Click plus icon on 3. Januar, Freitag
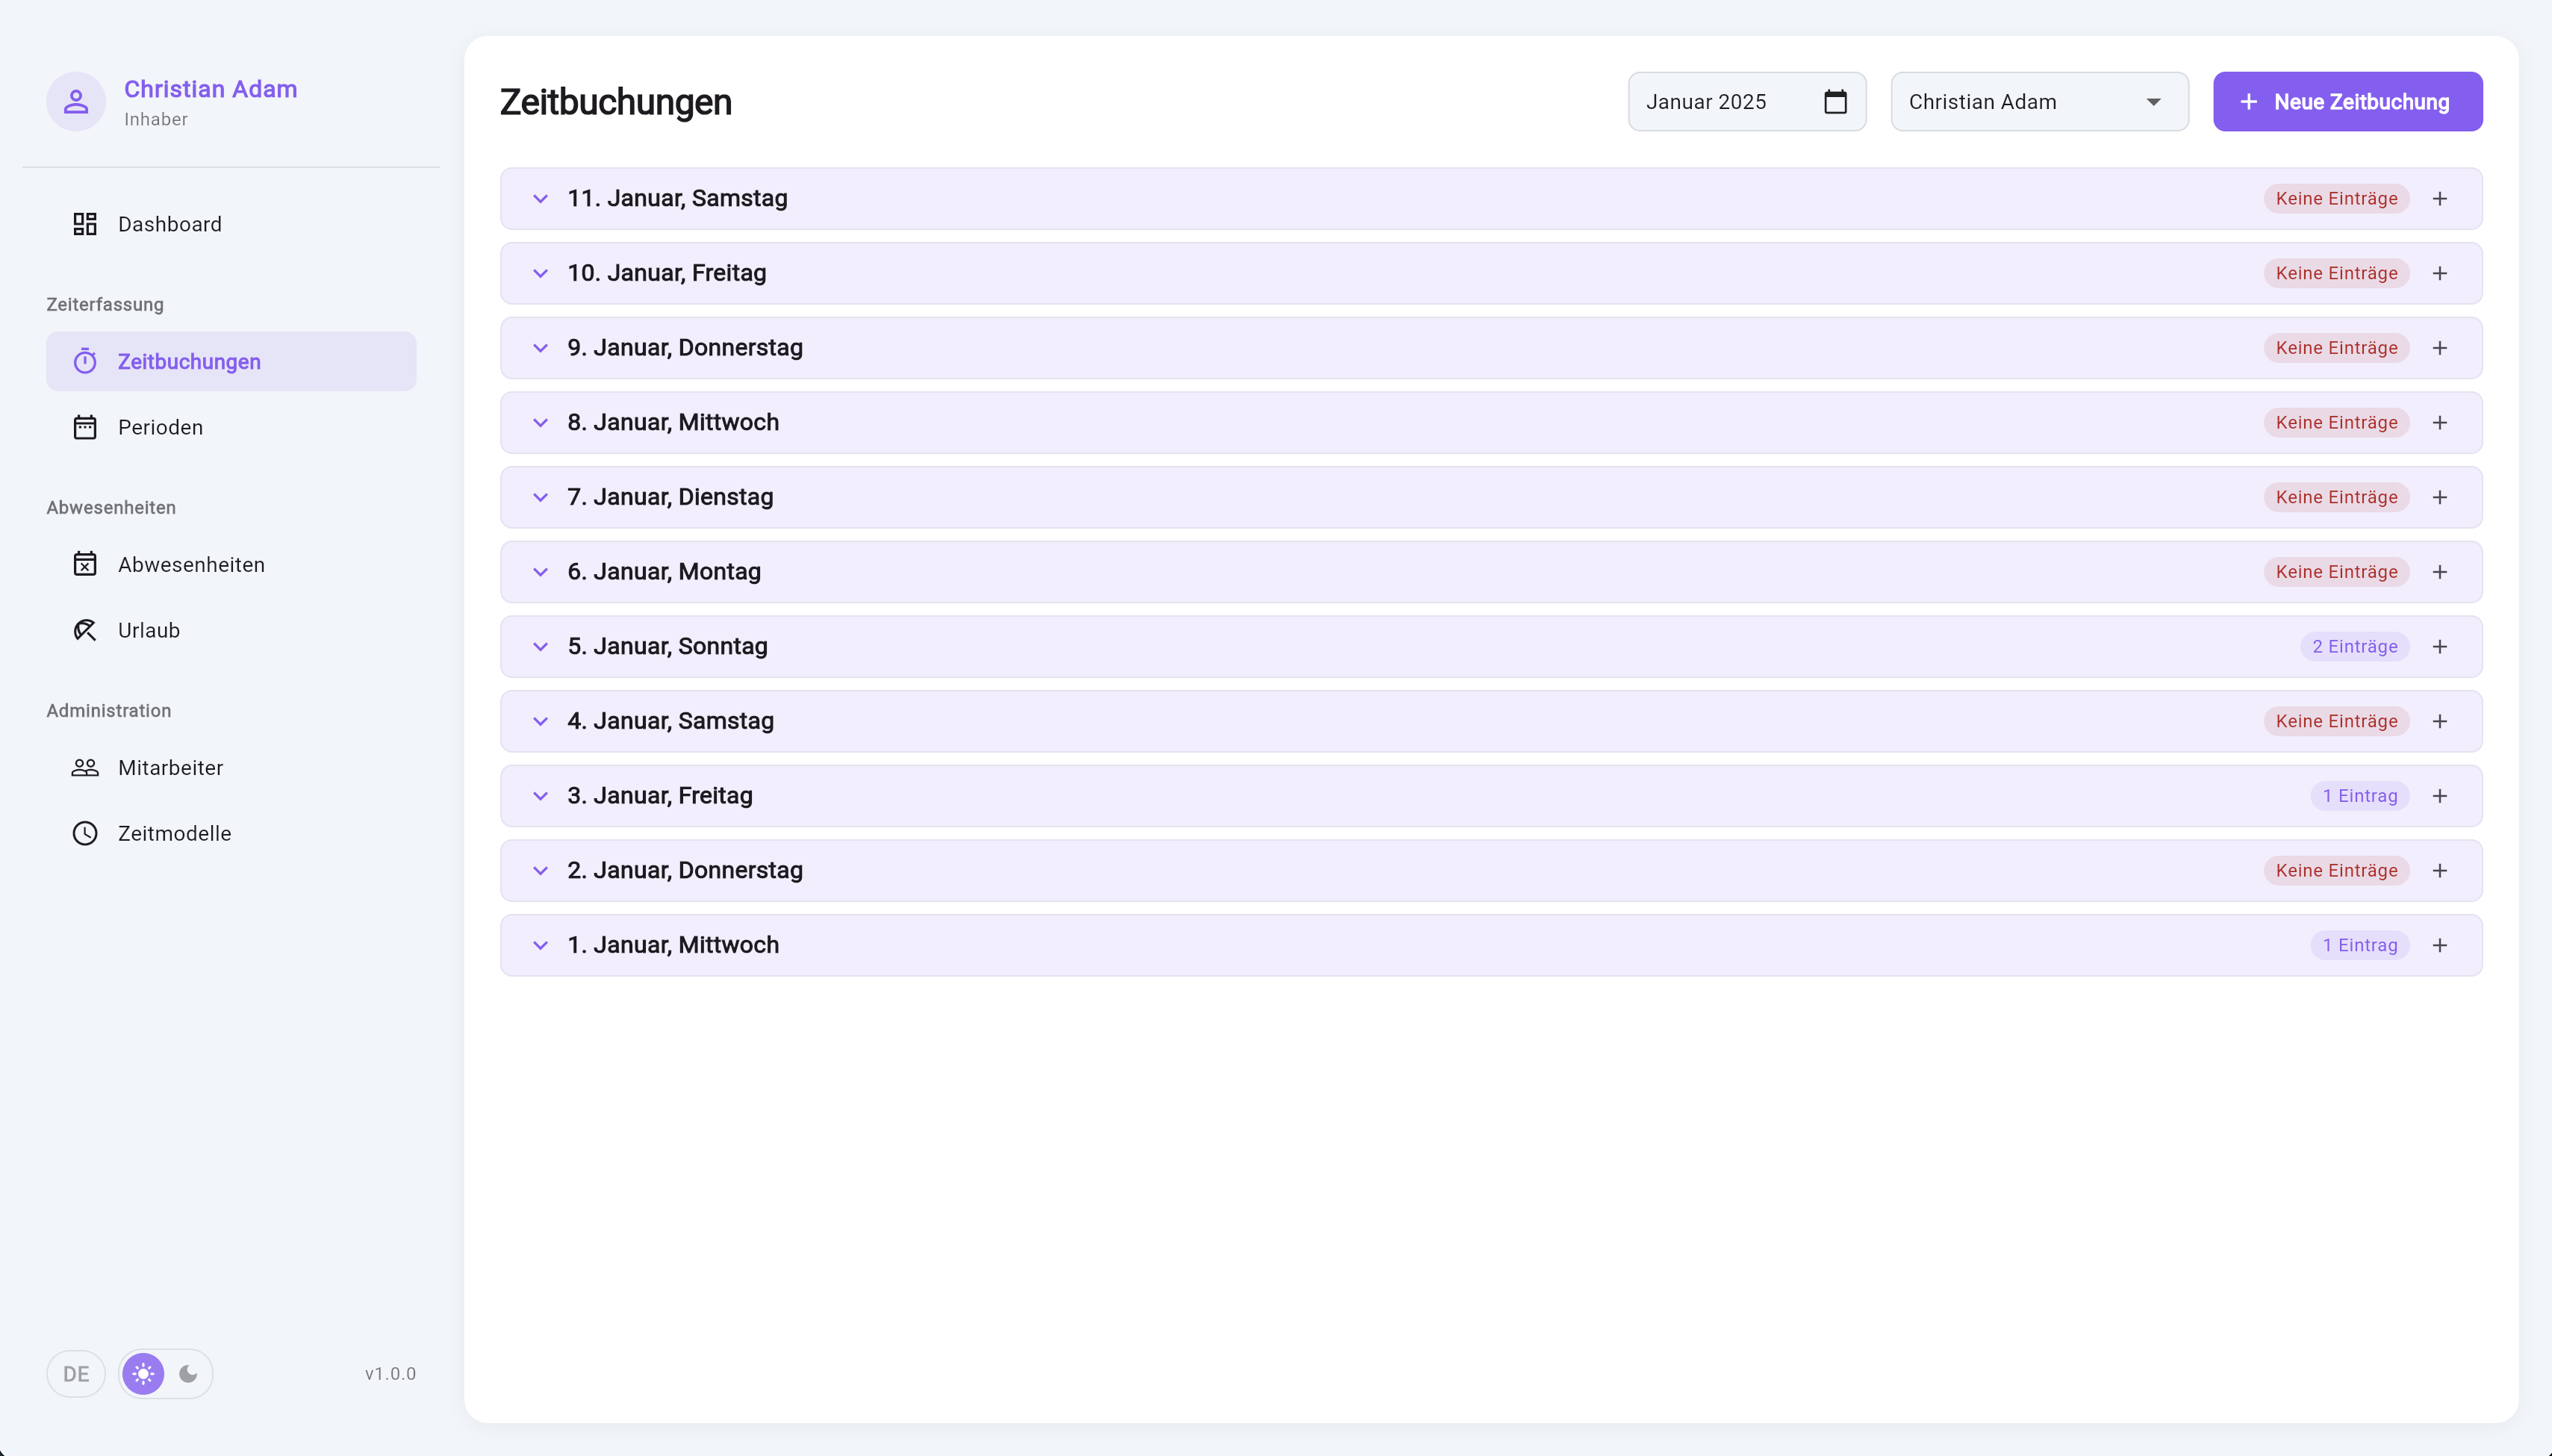This screenshot has height=1456, width=2552. tap(2440, 796)
